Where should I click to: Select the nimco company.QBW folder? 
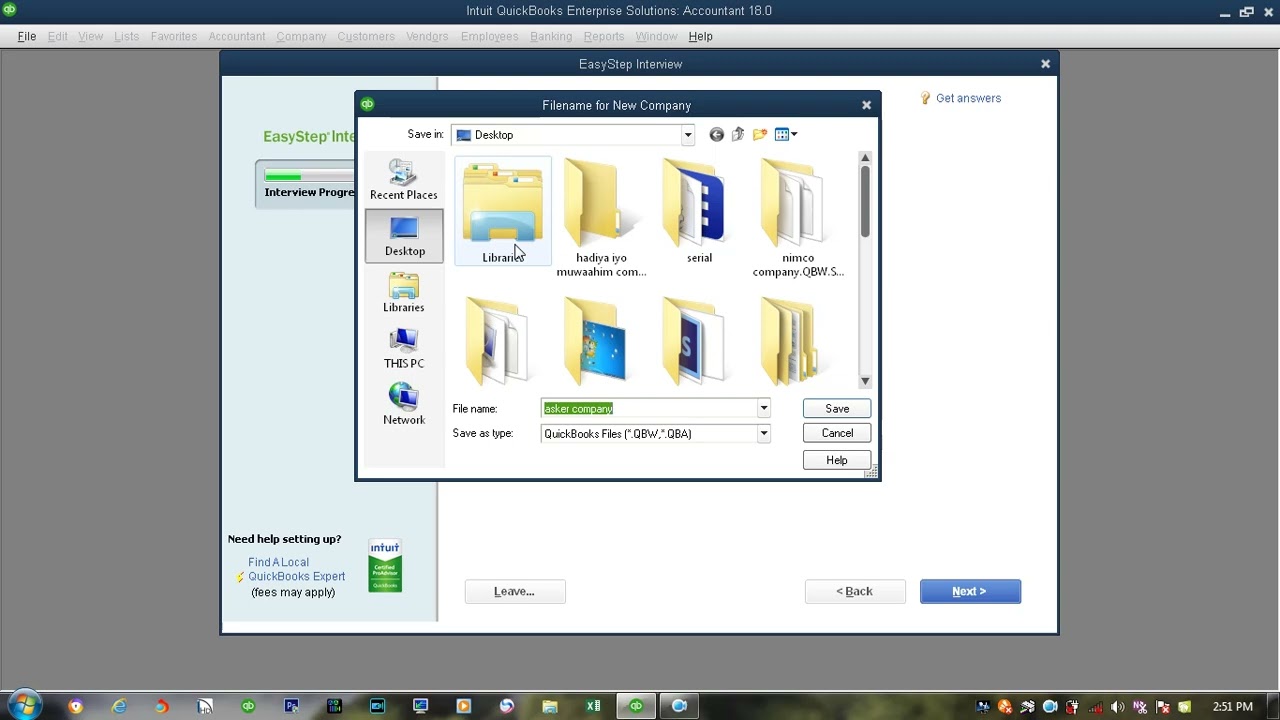point(798,219)
